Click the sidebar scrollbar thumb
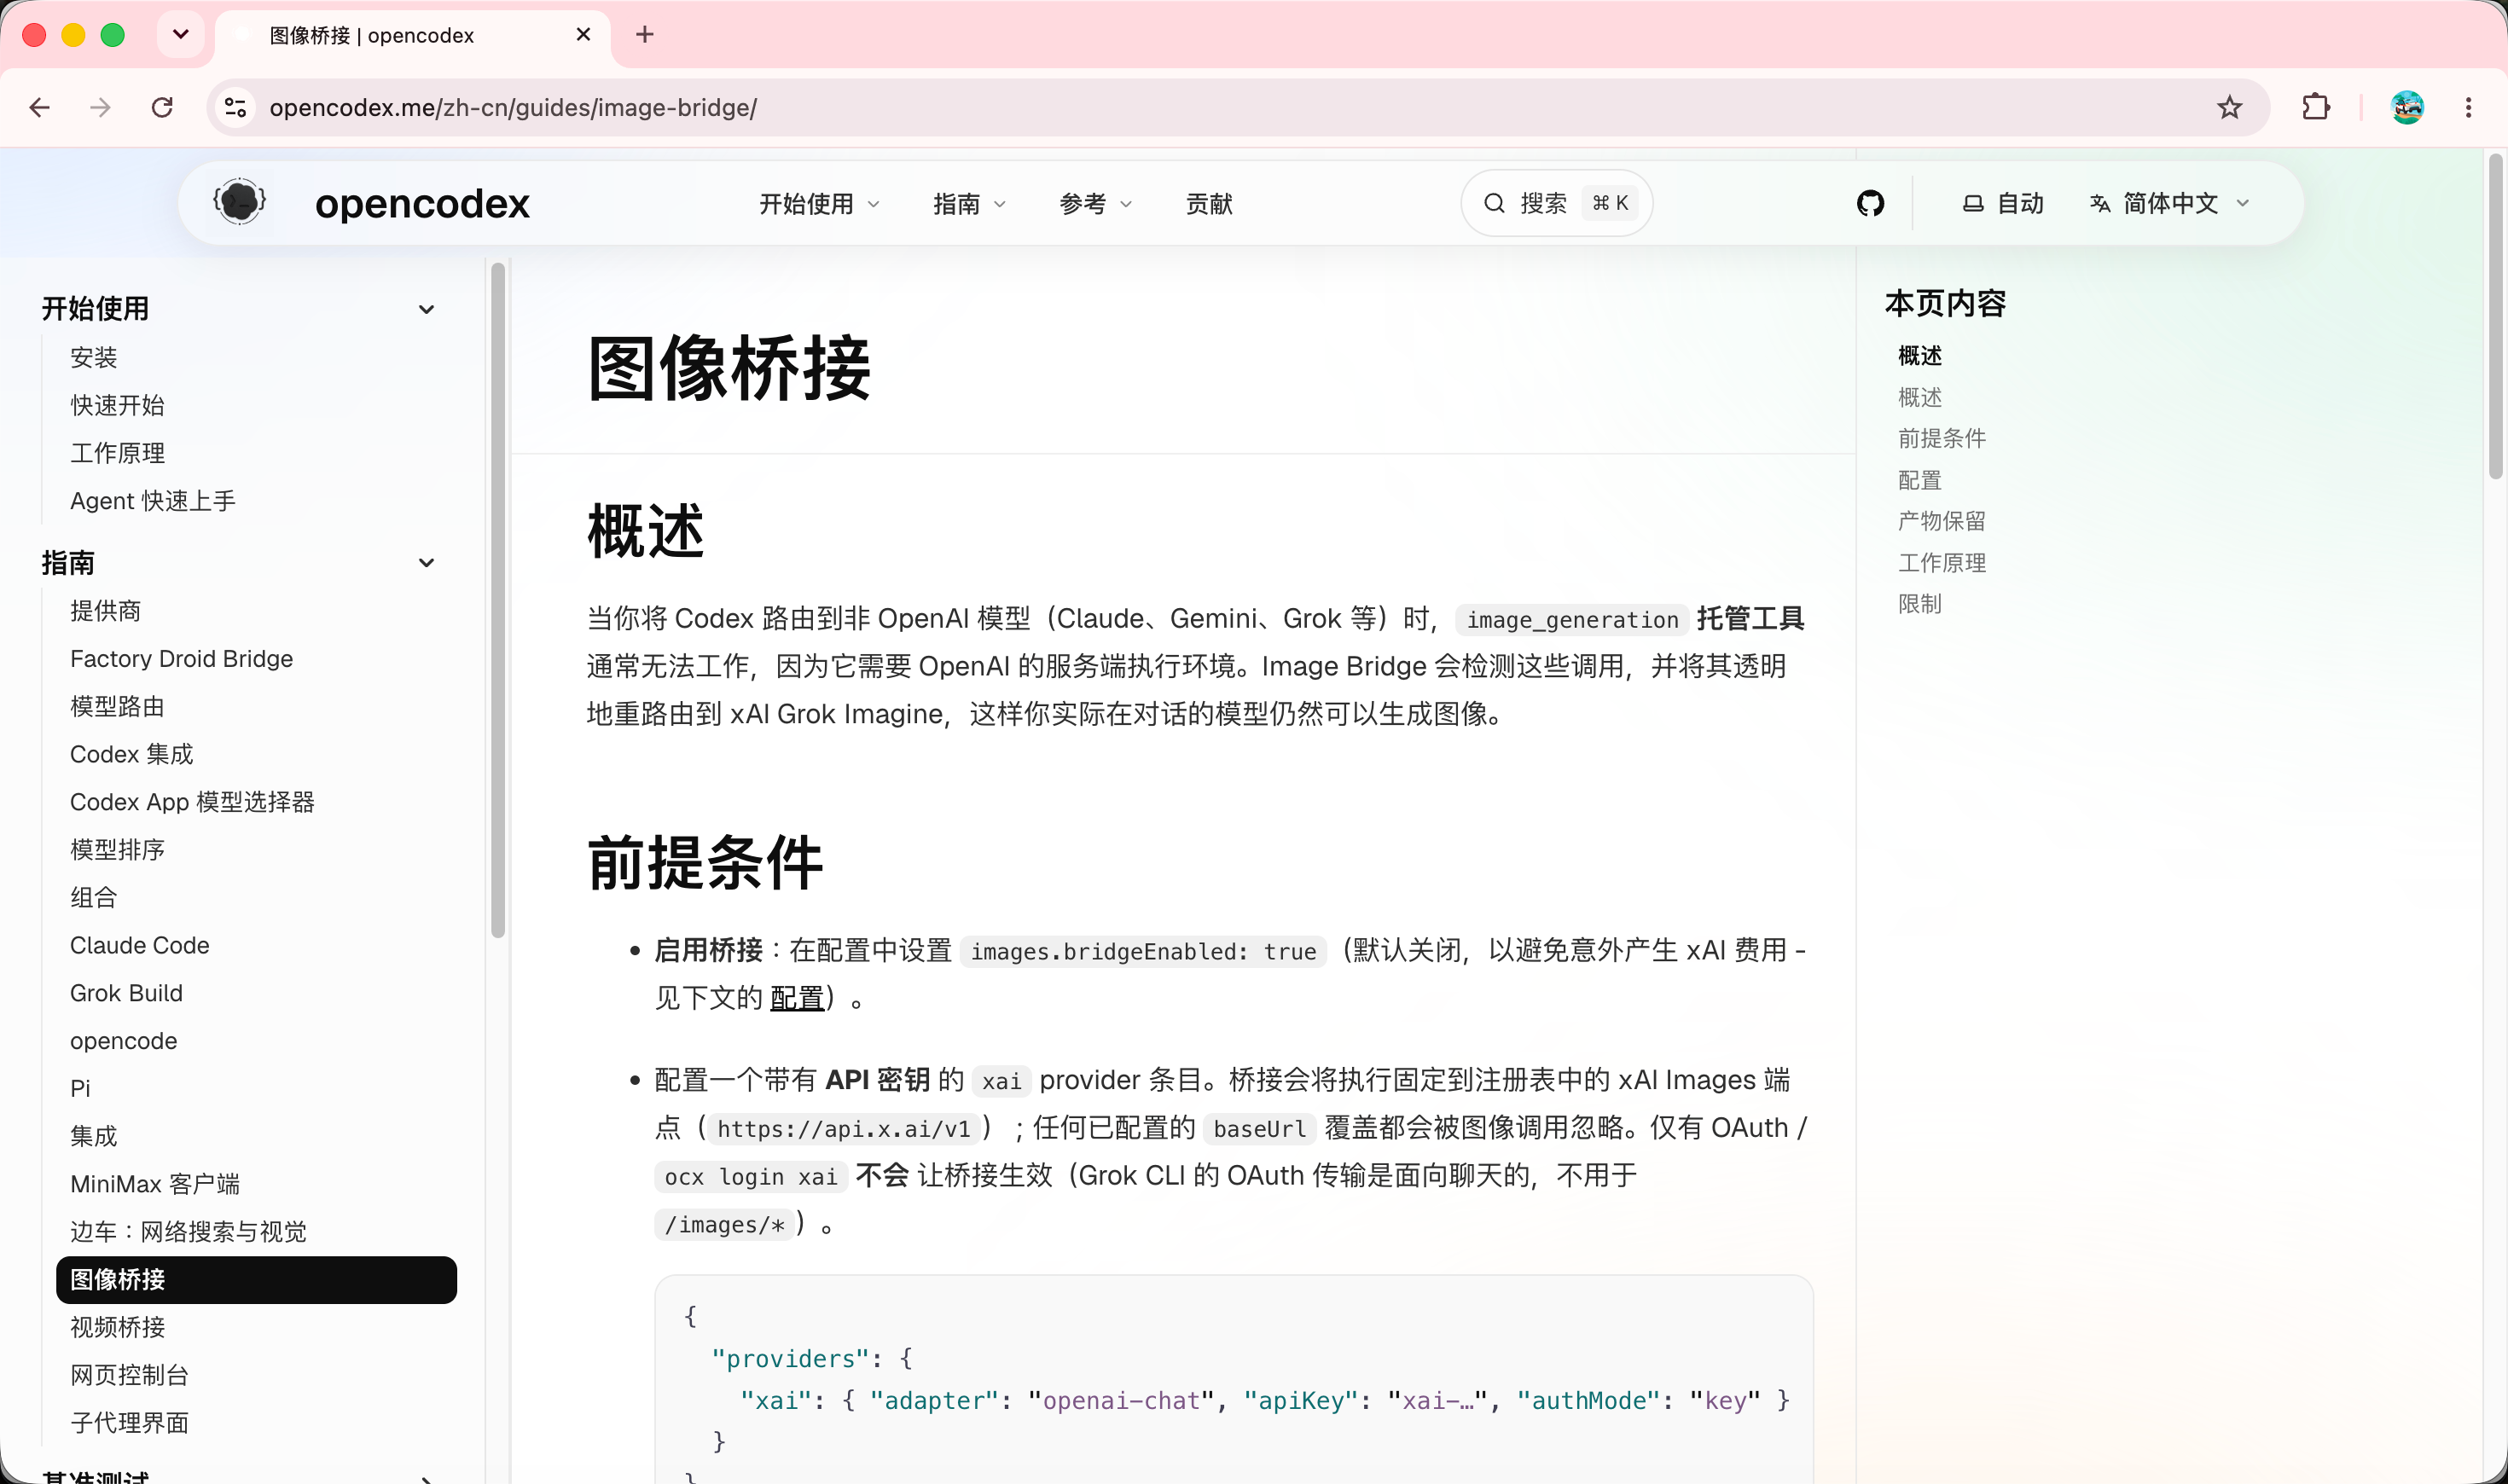Image resolution: width=2508 pixels, height=1484 pixels. (498, 600)
